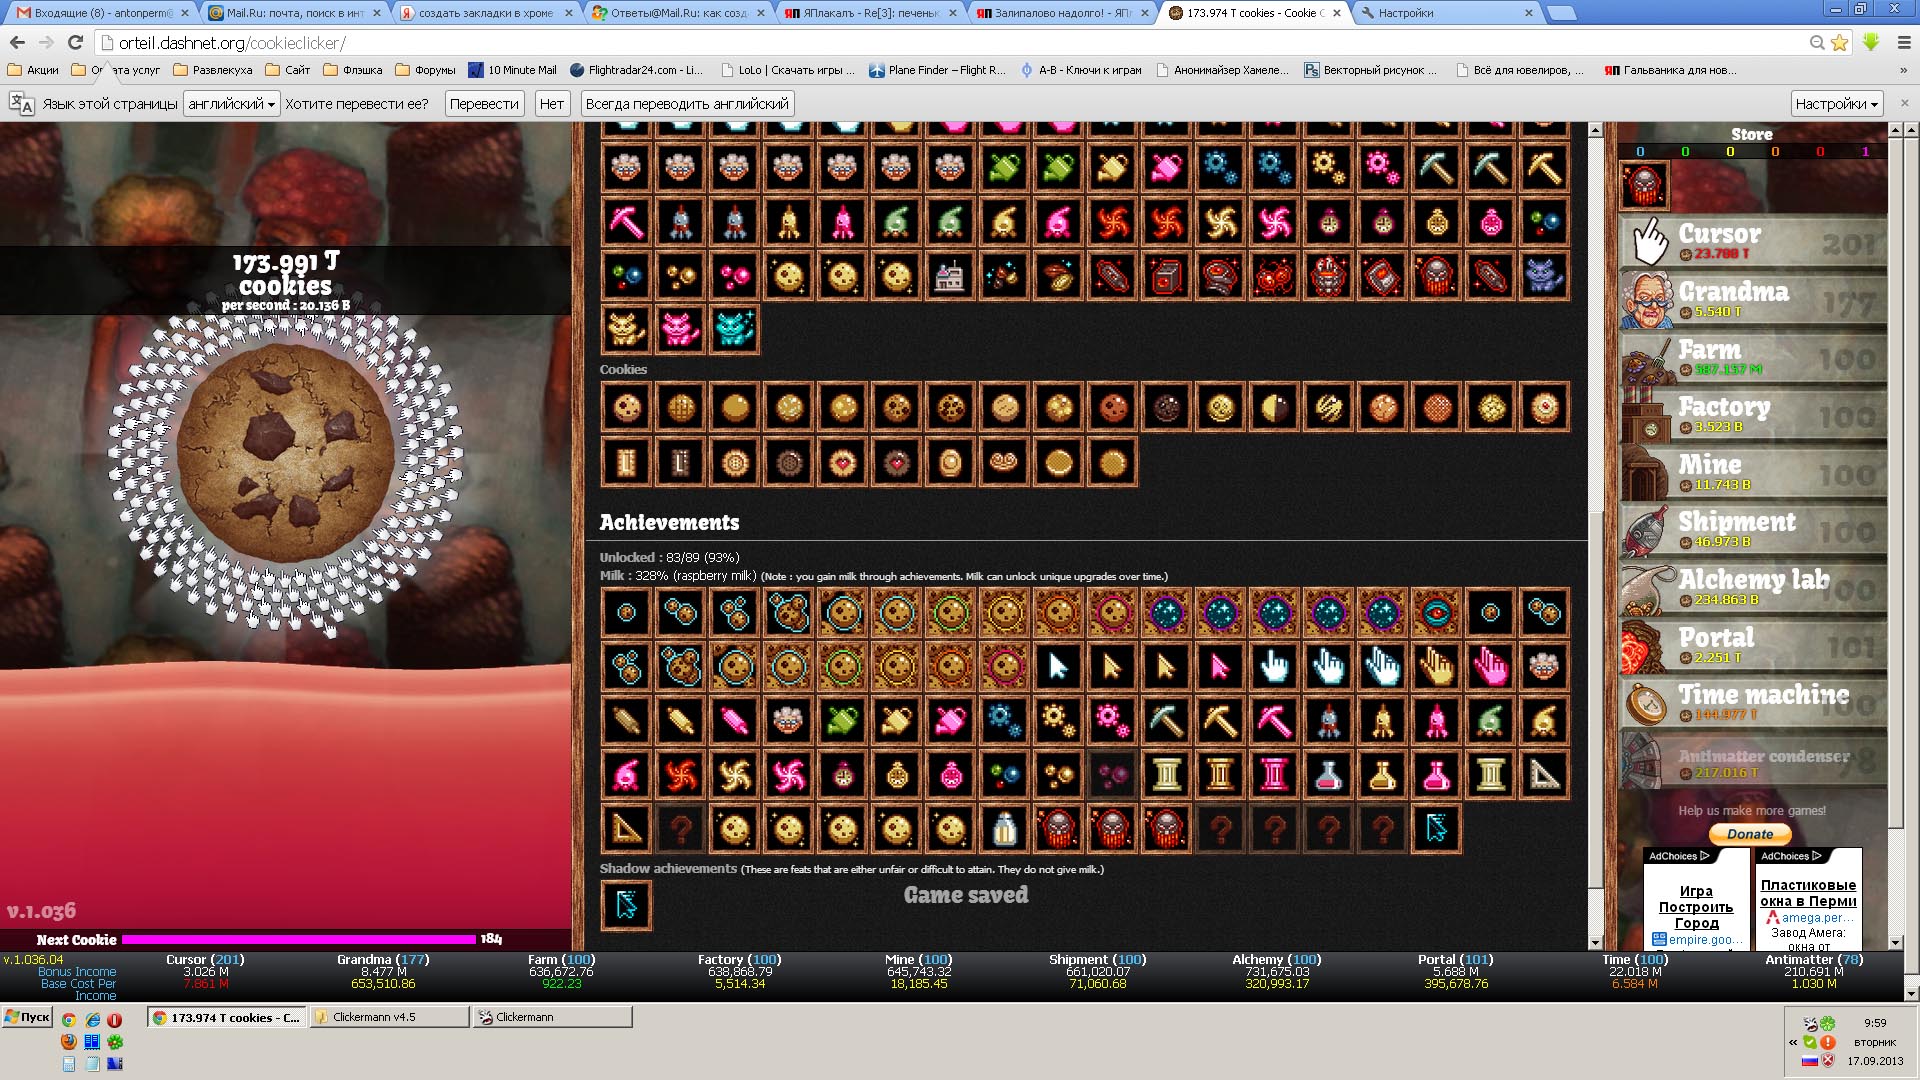Buy a Grandma in the Store
This screenshot has height=1080, width=1920.
(x=1753, y=299)
